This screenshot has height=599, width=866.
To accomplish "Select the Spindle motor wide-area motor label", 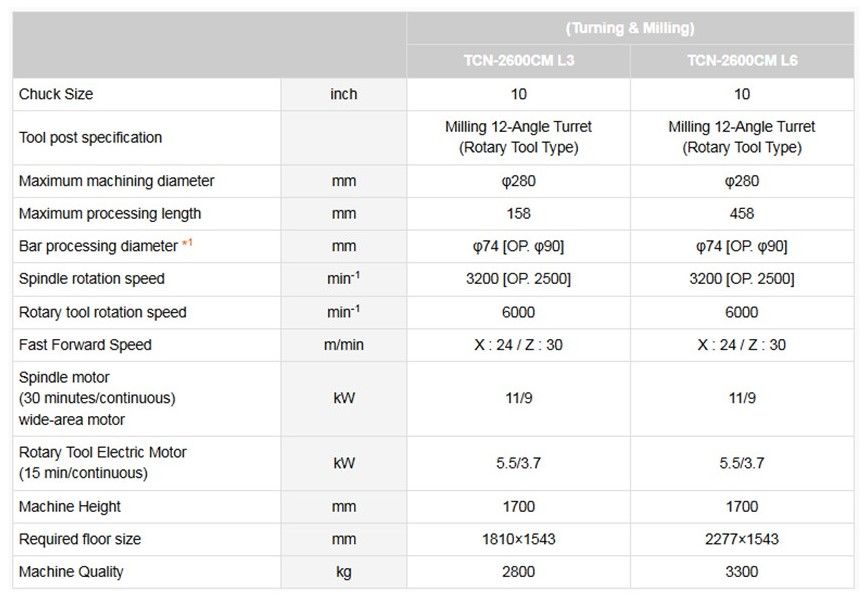I will pos(97,398).
